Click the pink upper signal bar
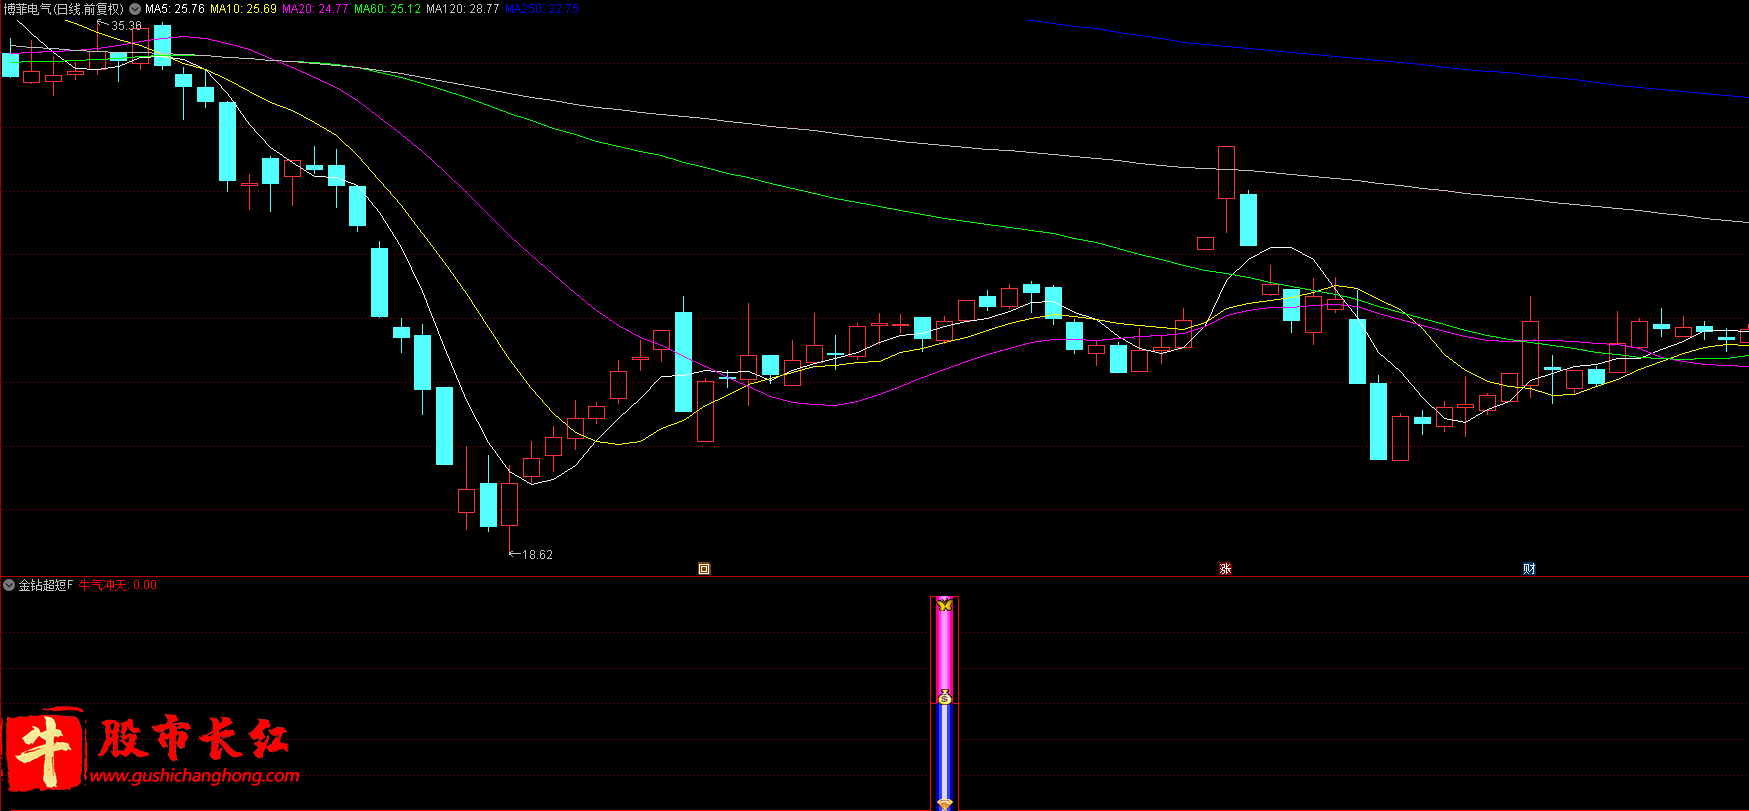Screen dimensions: 1749x811 [944, 650]
